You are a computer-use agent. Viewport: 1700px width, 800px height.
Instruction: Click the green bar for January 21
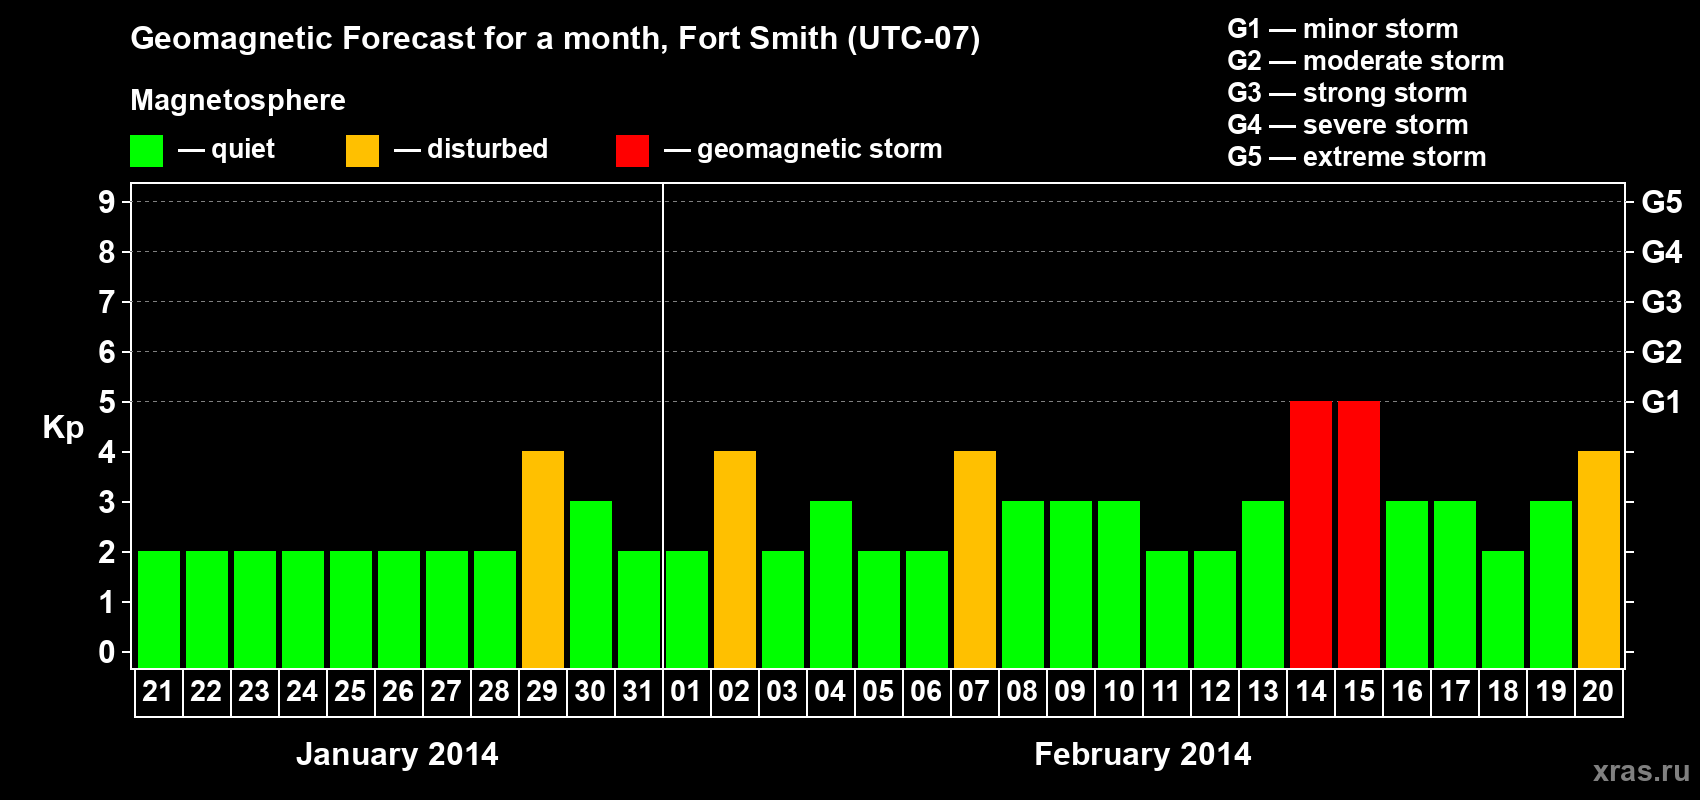point(159,609)
